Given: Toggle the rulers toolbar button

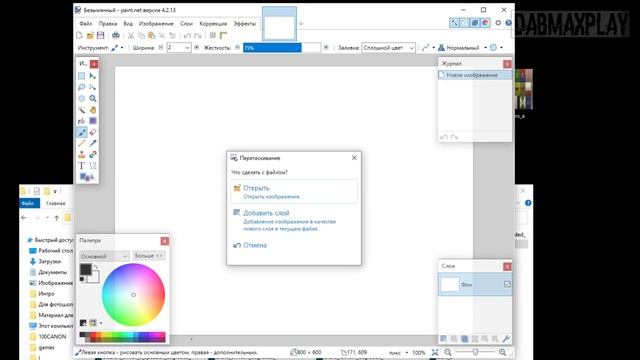Looking at the screenshot, I should pyautogui.click(x=223, y=36).
